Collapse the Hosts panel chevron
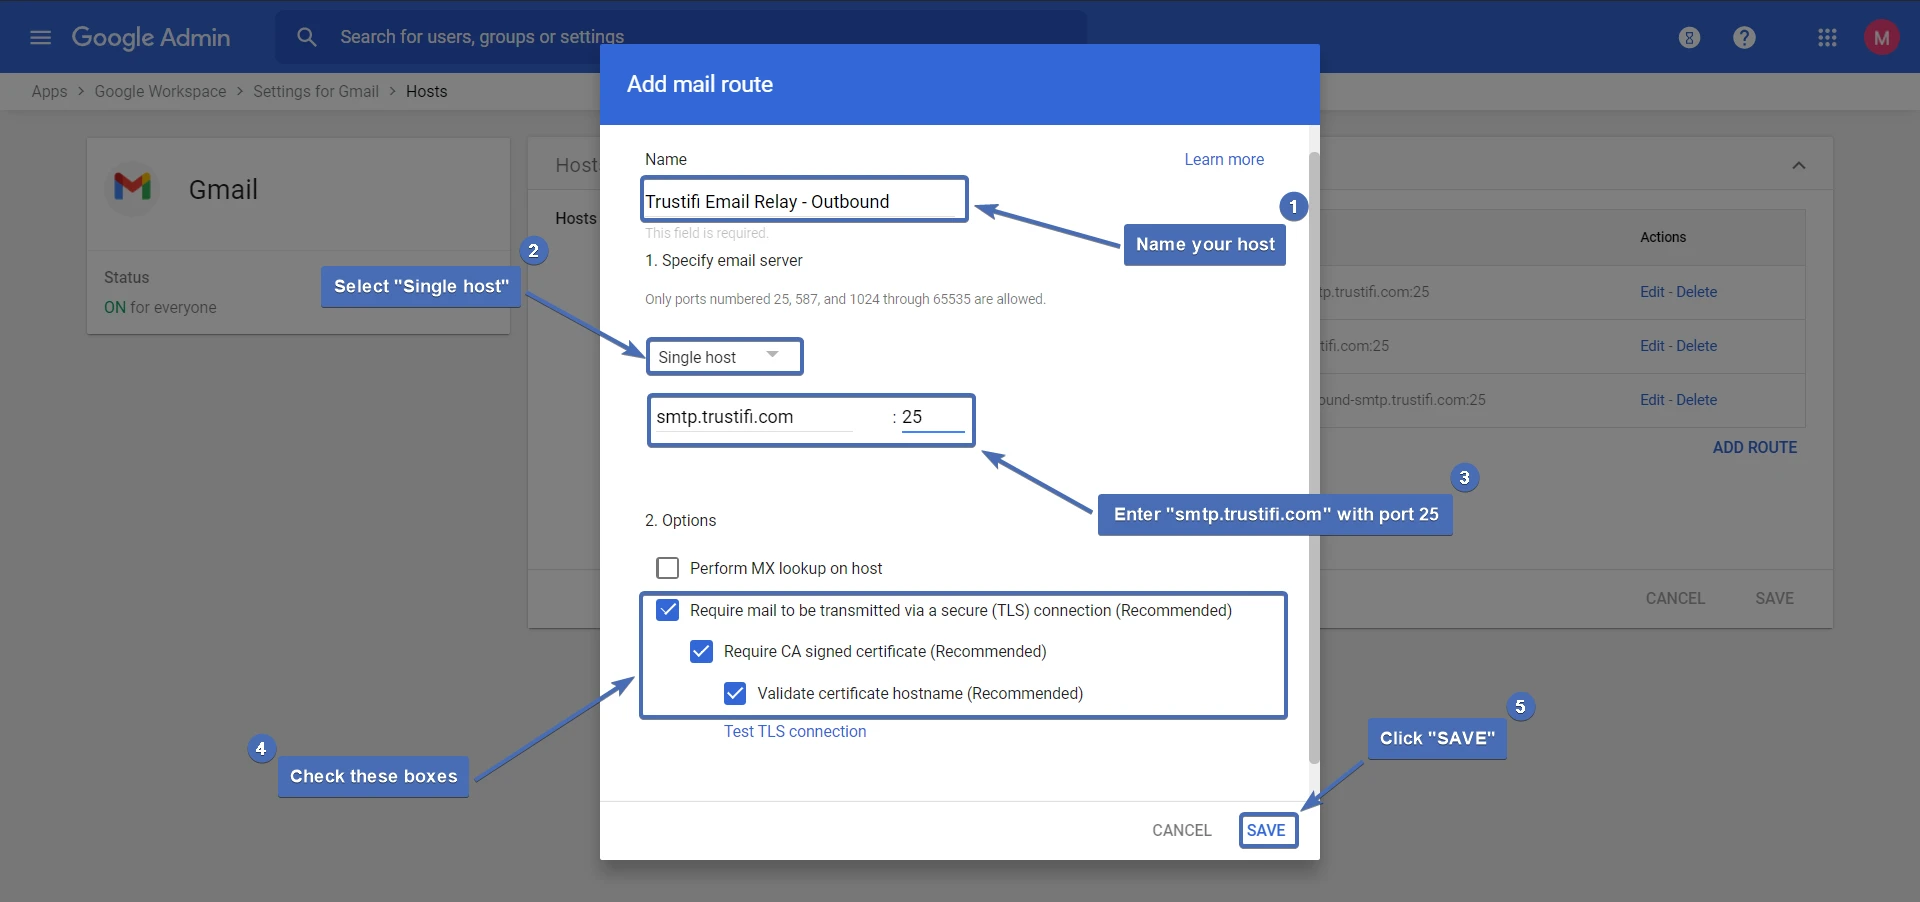 pyautogui.click(x=1798, y=165)
